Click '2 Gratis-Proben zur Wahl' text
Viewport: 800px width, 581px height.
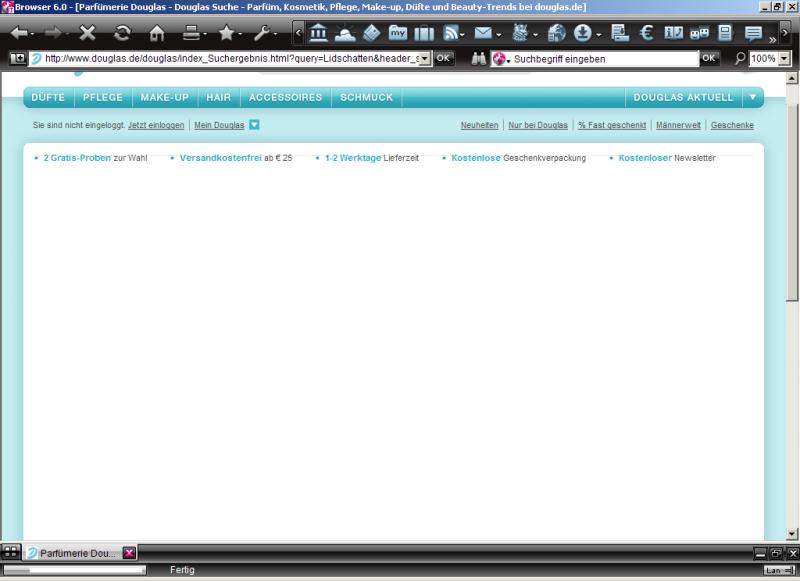click(x=95, y=158)
